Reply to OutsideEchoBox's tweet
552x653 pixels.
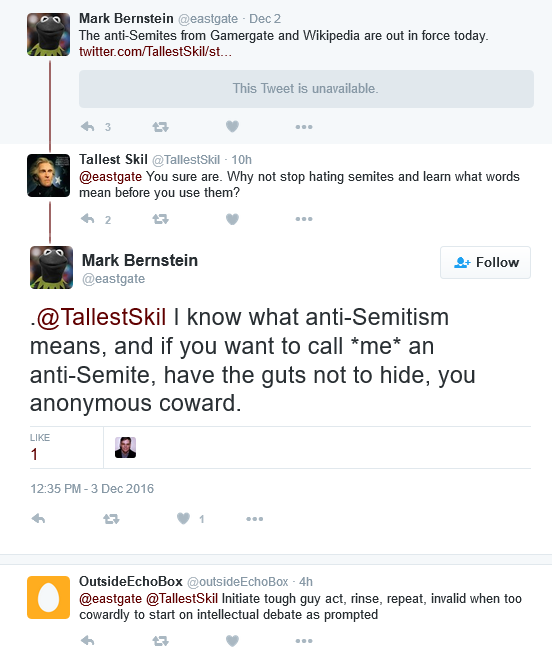tap(88, 641)
